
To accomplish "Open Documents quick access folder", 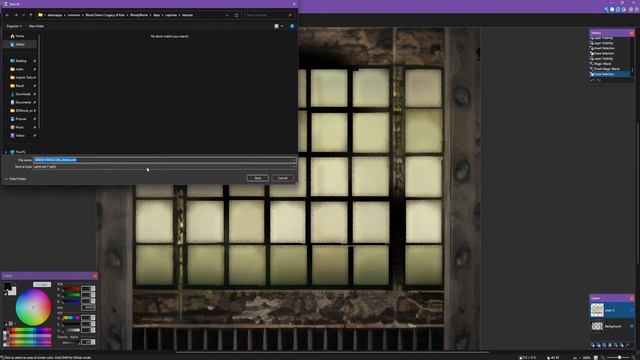I will (x=20, y=102).
